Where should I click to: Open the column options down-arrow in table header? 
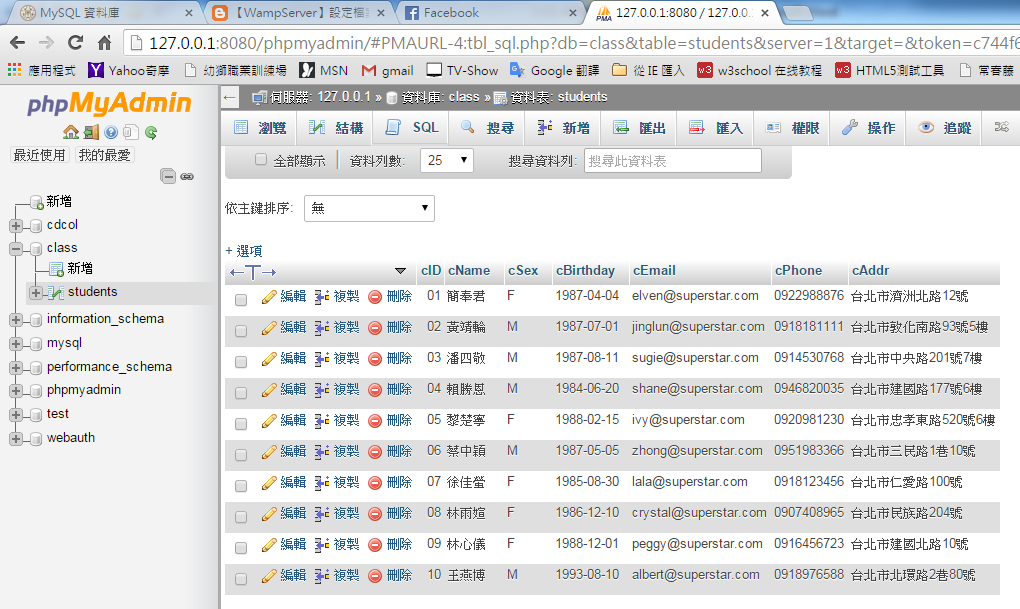click(x=401, y=271)
